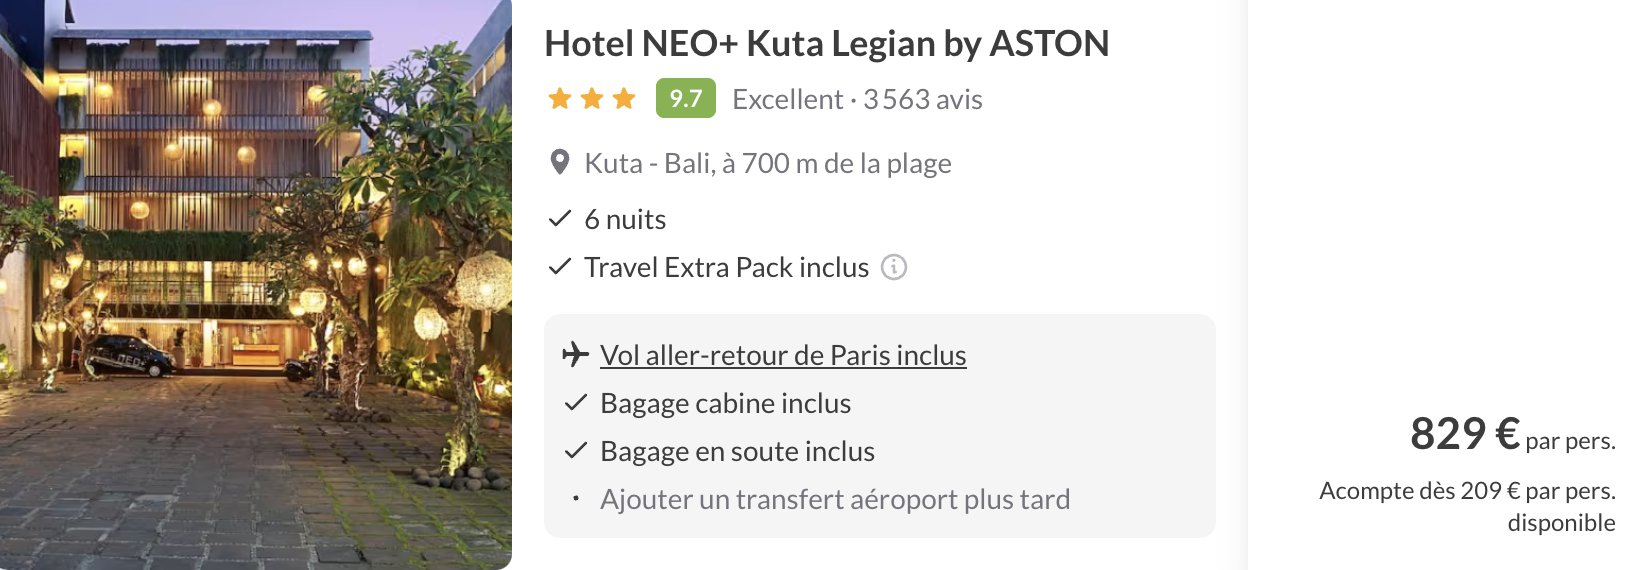Click the checkmark beside Travel Extra Pack

[x=560, y=267]
